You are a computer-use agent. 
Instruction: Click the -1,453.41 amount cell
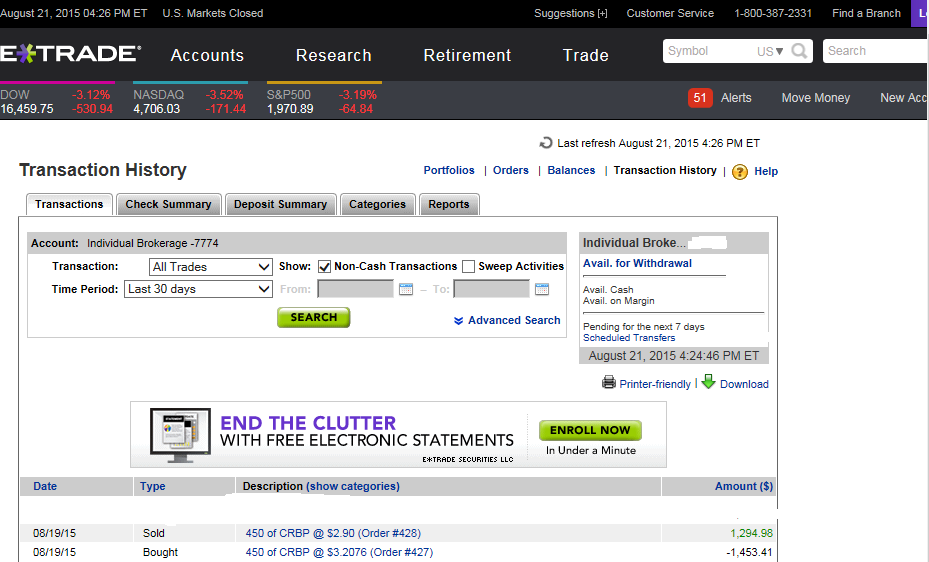749,552
